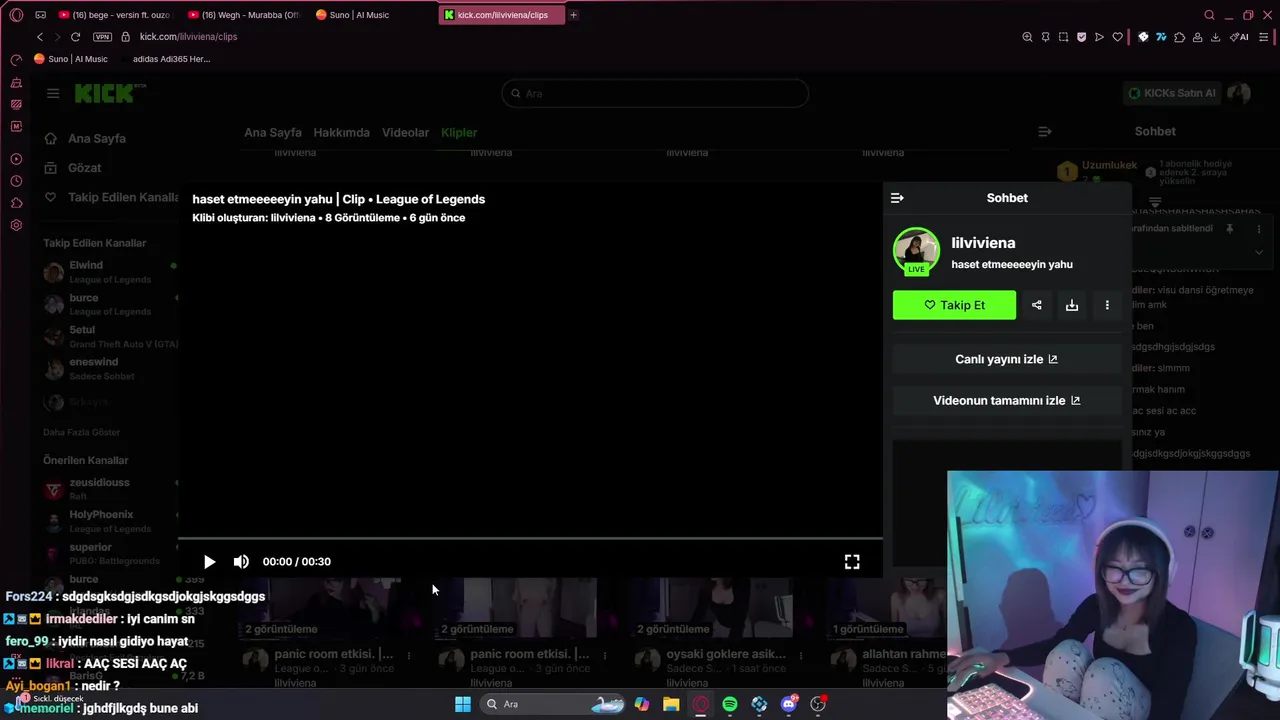Enter fullscreen mode for the clip
This screenshot has height=720, width=1280.
(x=852, y=562)
